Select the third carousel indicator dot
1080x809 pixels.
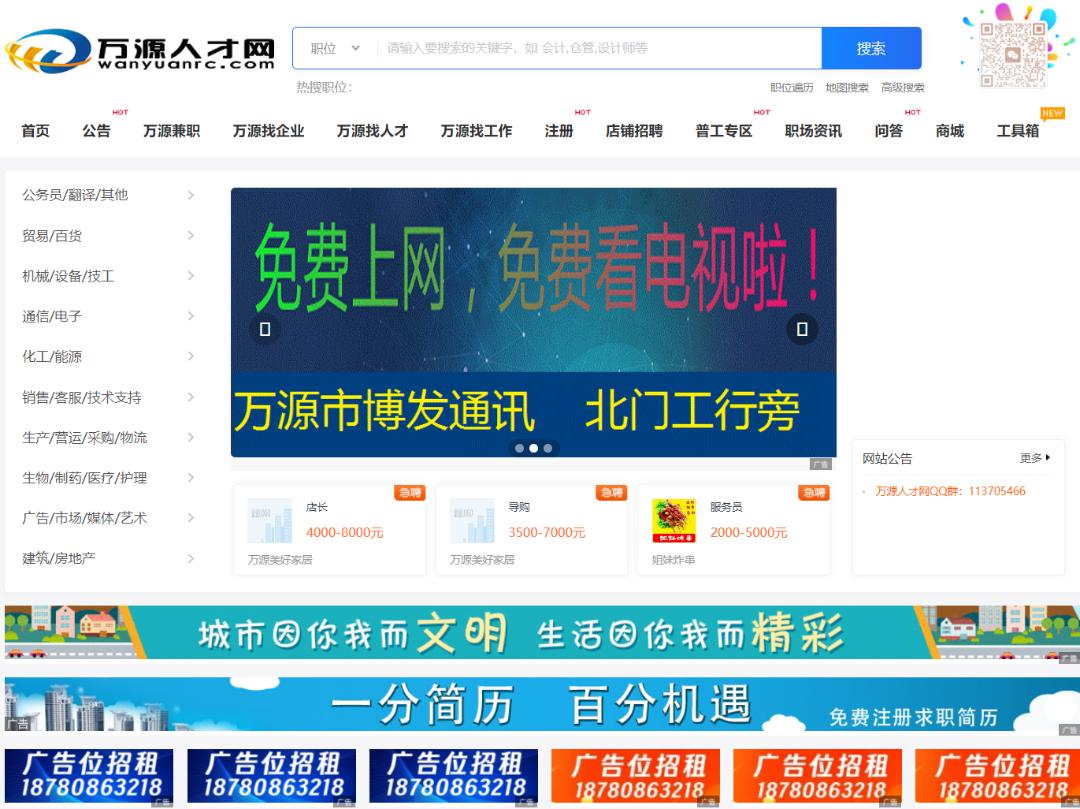coord(547,448)
